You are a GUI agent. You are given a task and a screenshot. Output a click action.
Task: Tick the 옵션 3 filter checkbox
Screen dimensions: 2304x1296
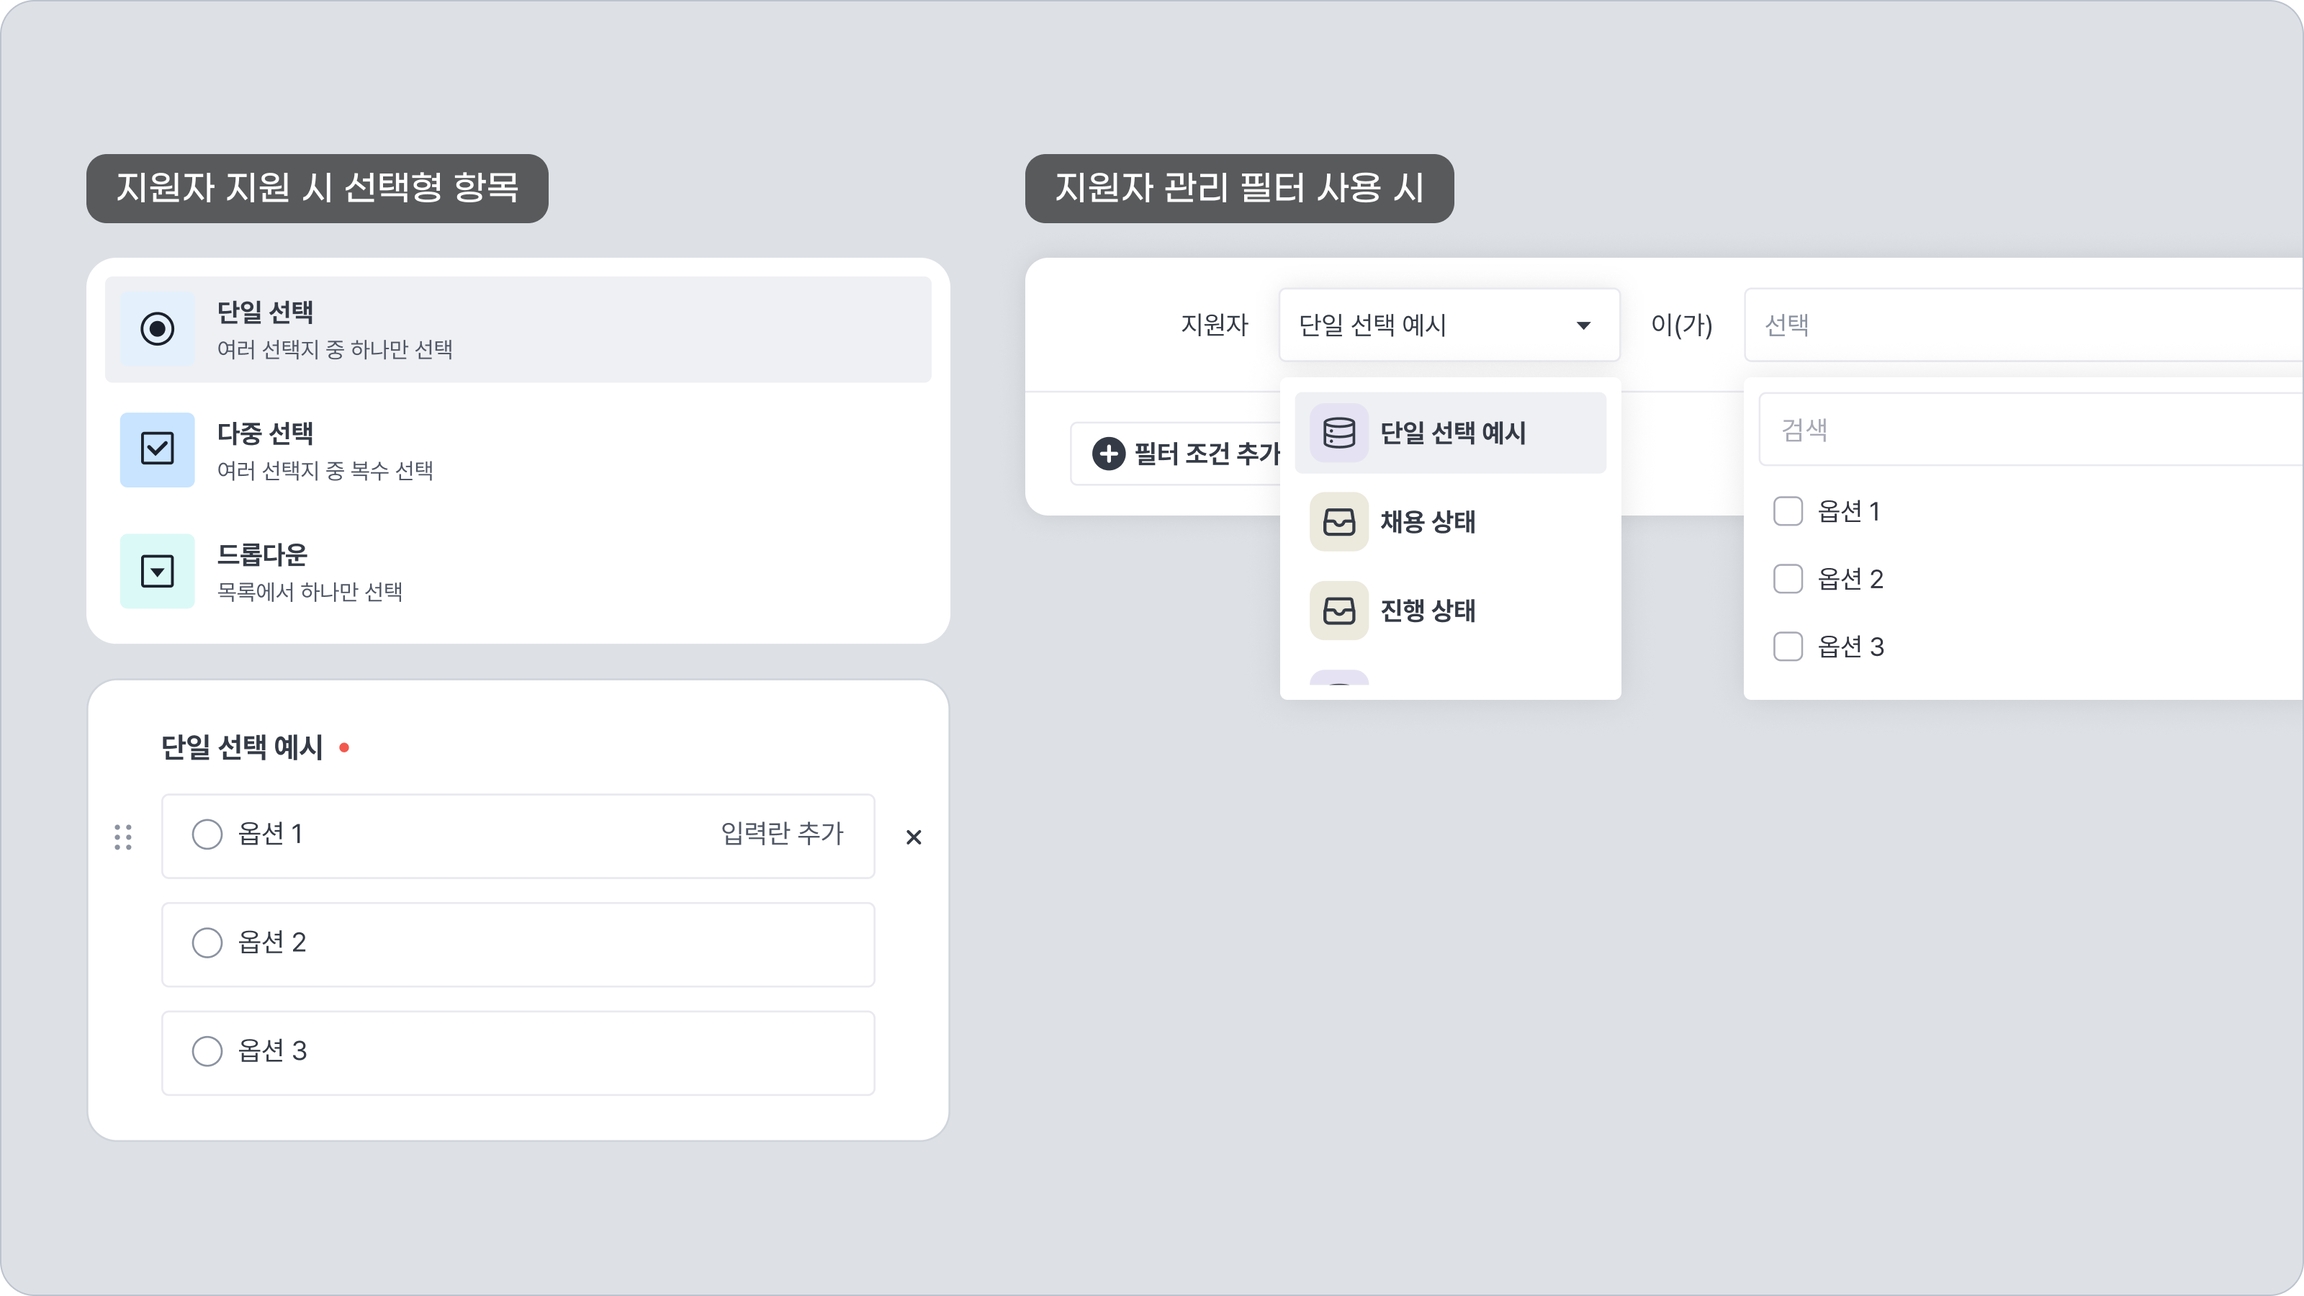(1787, 647)
